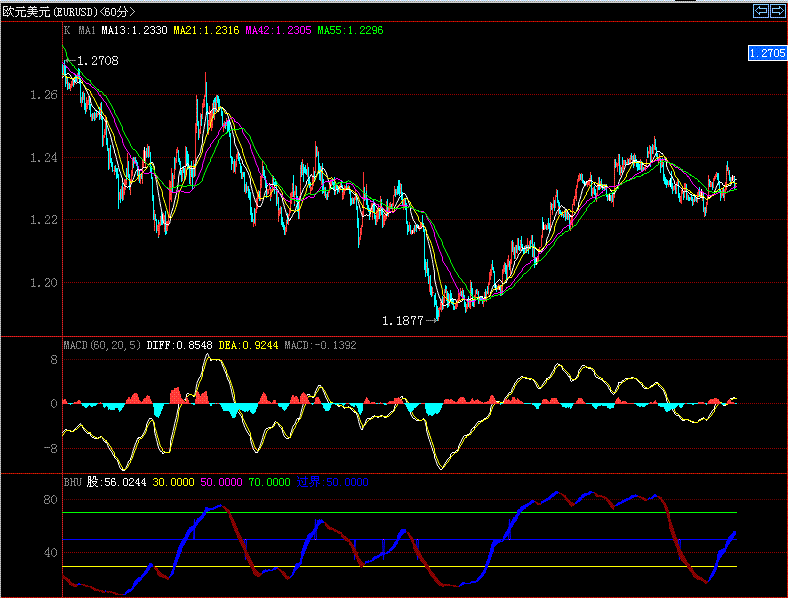Screen dimensions: 789x598
Task: Click the DIFF:0.8548 value
Action: (179, 345)
